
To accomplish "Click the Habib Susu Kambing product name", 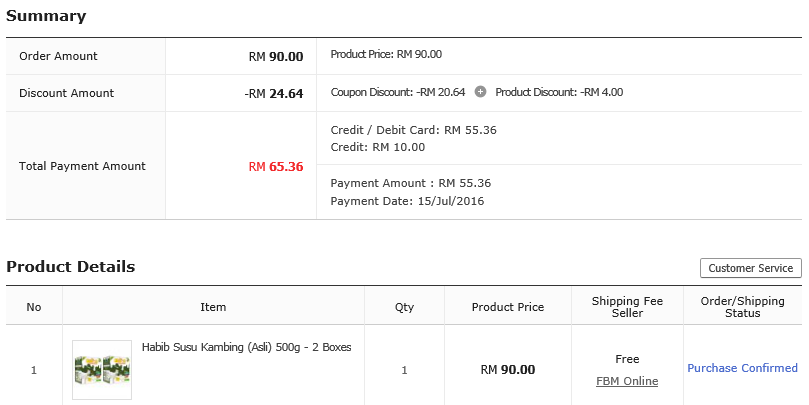I will click(246, 347).
